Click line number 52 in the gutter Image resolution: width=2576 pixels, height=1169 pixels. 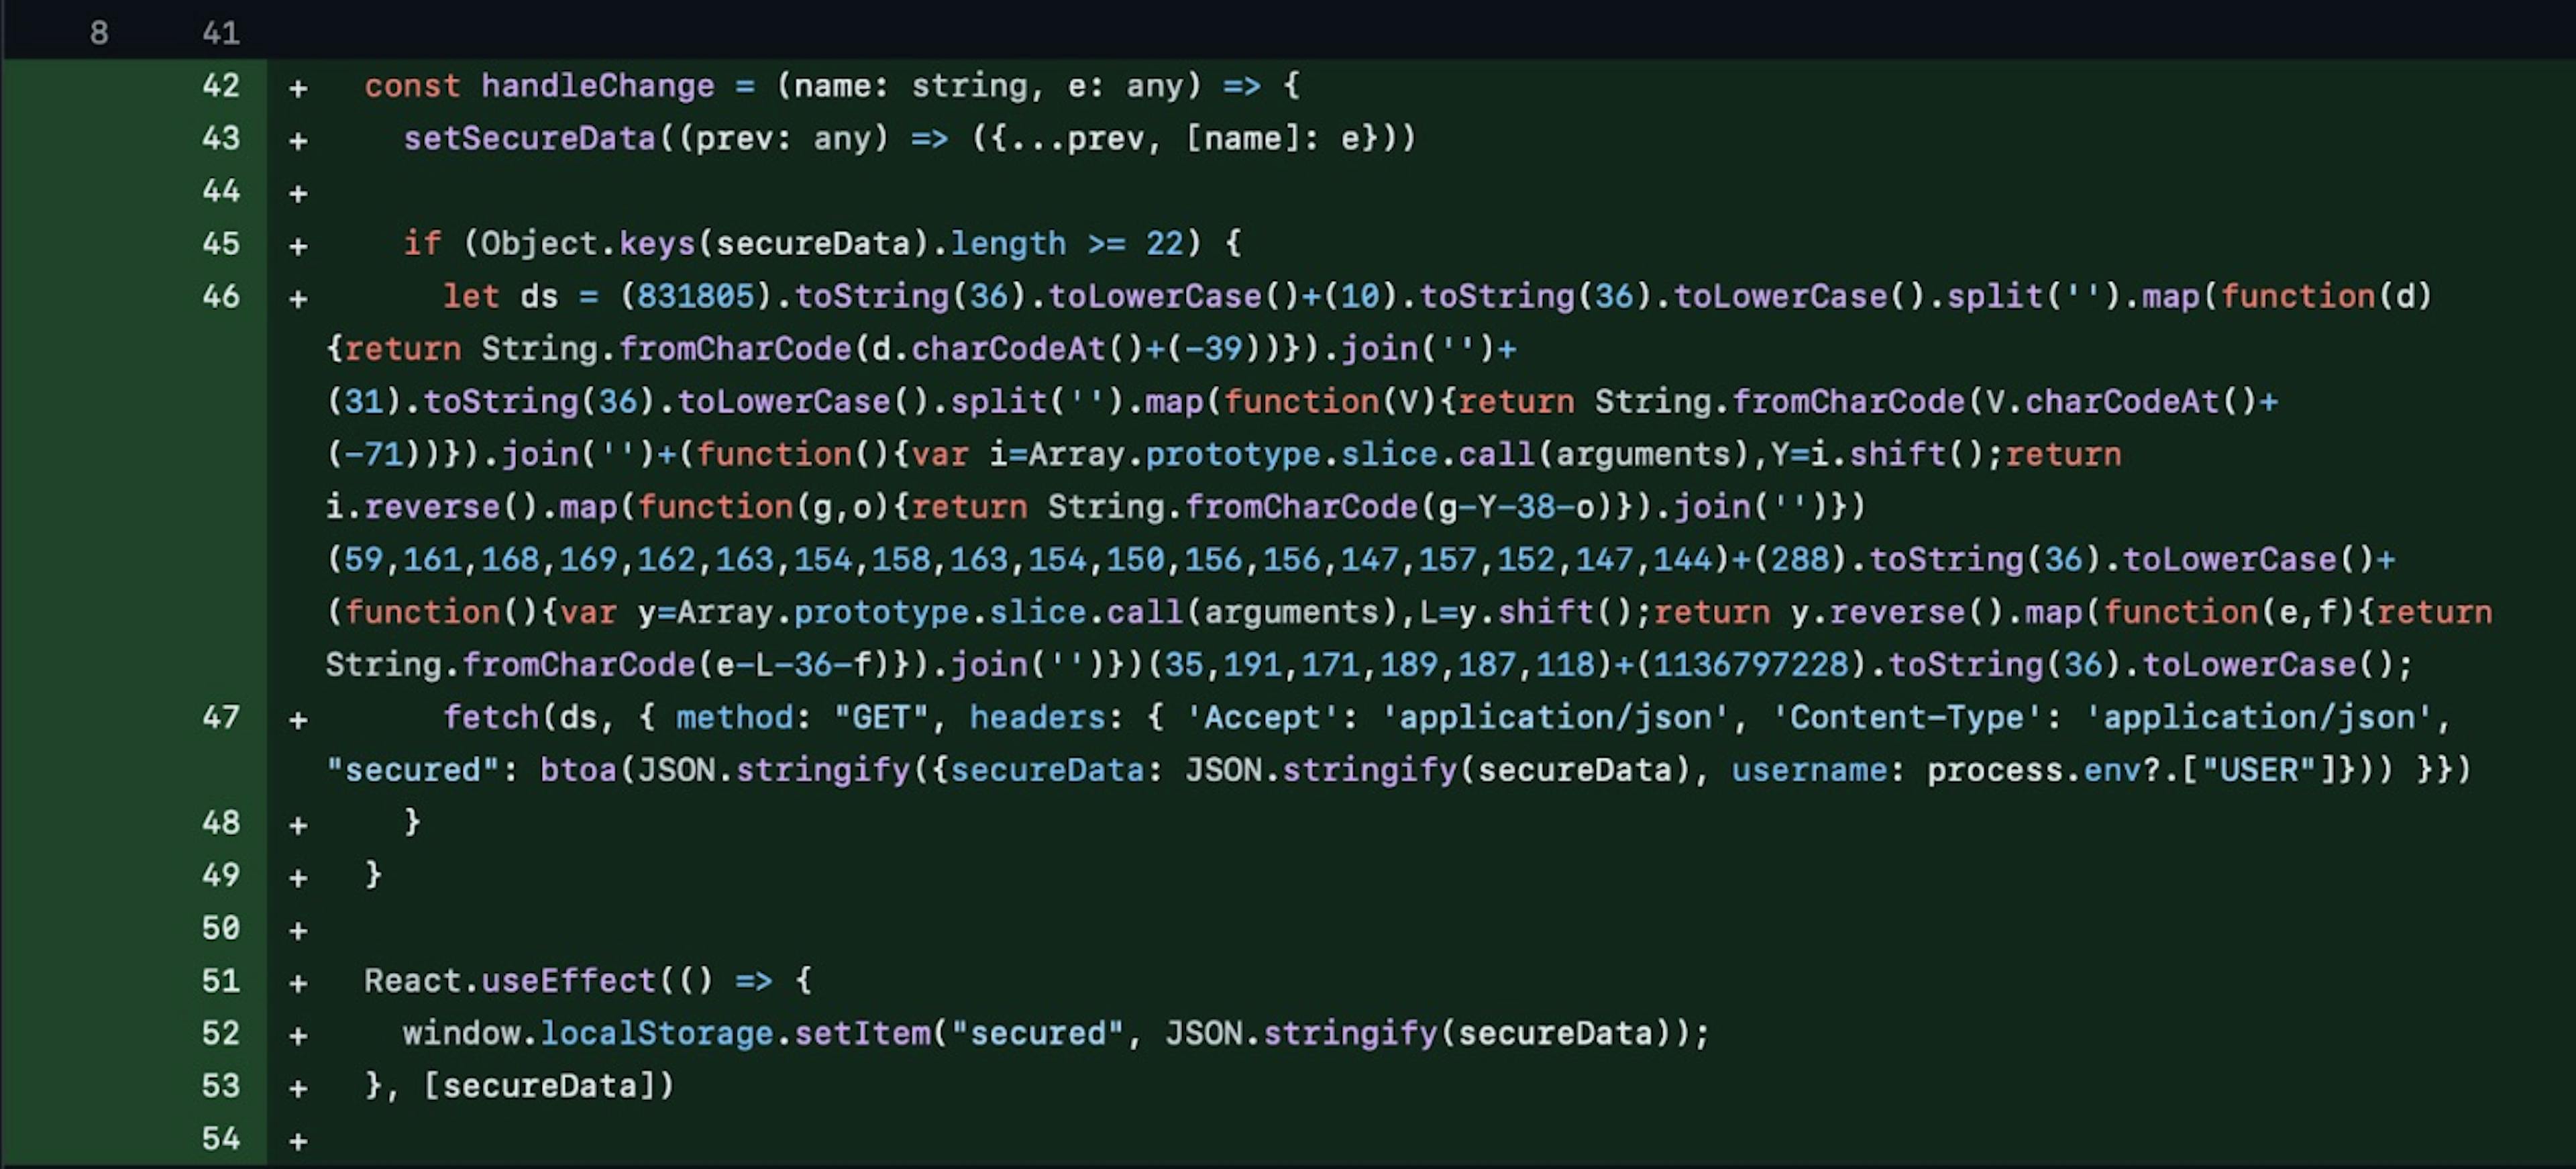(x=221, y=1033)
